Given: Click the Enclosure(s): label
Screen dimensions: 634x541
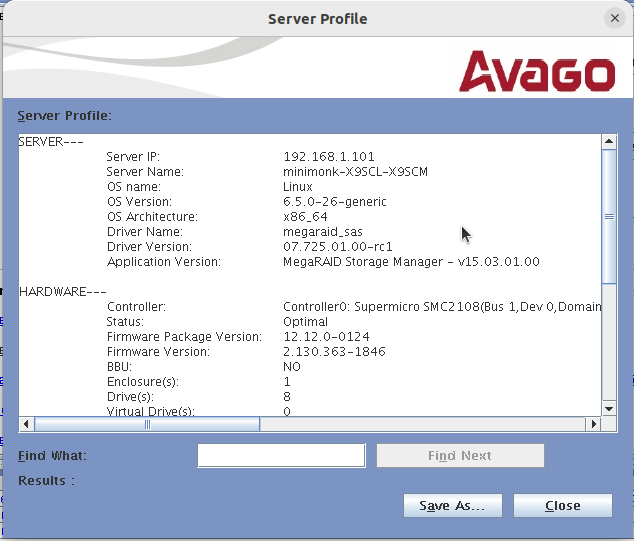Looking at the screenshot, I should tap(143, 382).
